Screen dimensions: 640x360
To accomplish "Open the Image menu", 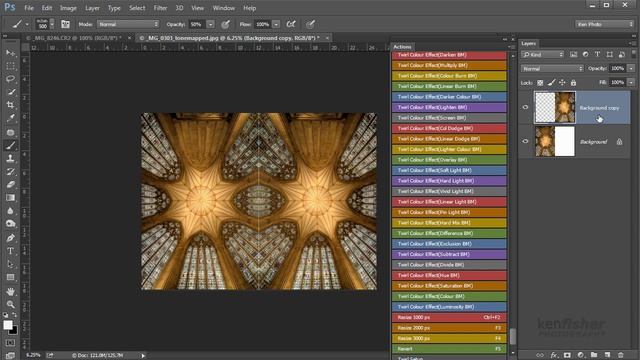I will click(x=68, y=8).
